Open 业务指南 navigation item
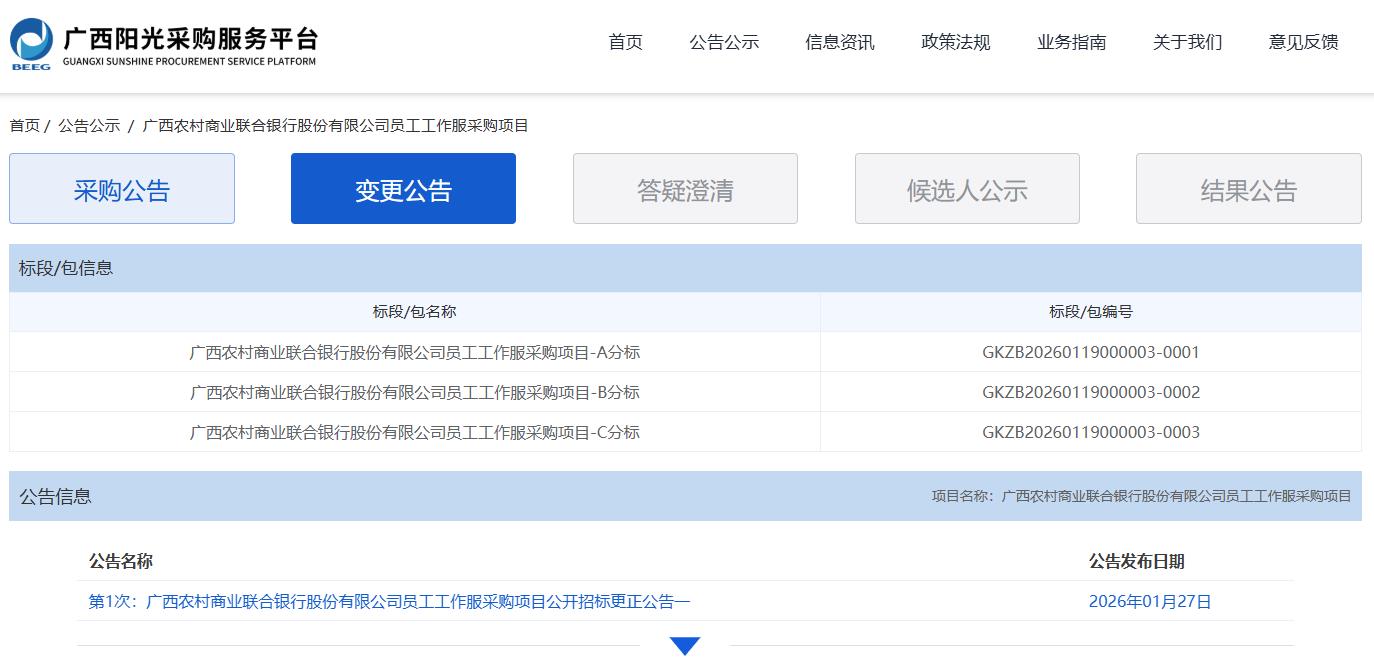1374x667 pixels. [1072, 42]
